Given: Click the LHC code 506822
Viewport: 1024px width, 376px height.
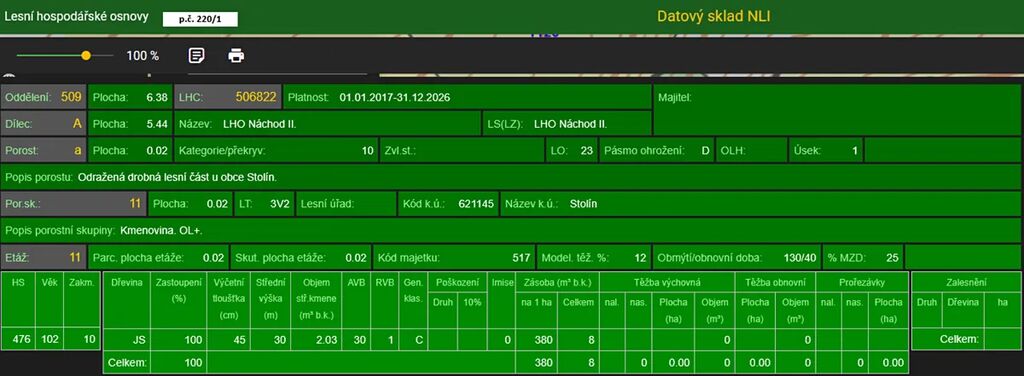Looking at the screenshot, I should [x=228, y=97].
